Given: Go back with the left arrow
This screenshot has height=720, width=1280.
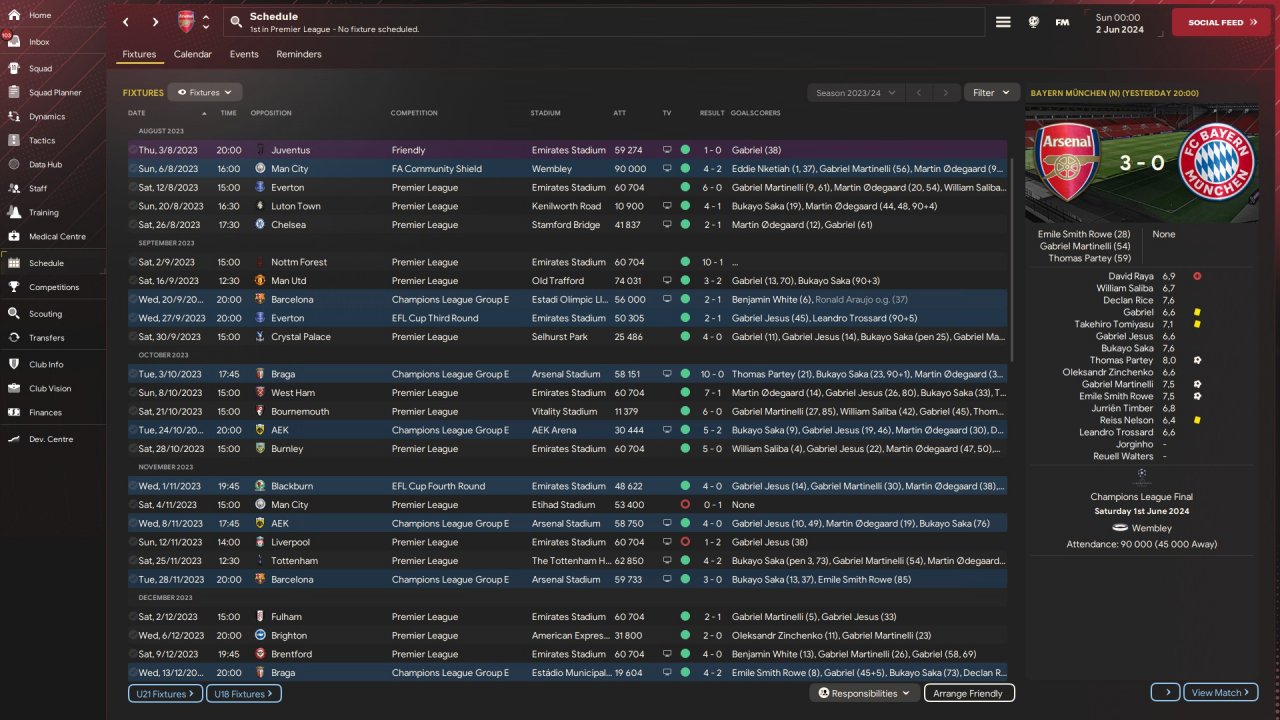Looking at the screenshot, I should (126, 22).
